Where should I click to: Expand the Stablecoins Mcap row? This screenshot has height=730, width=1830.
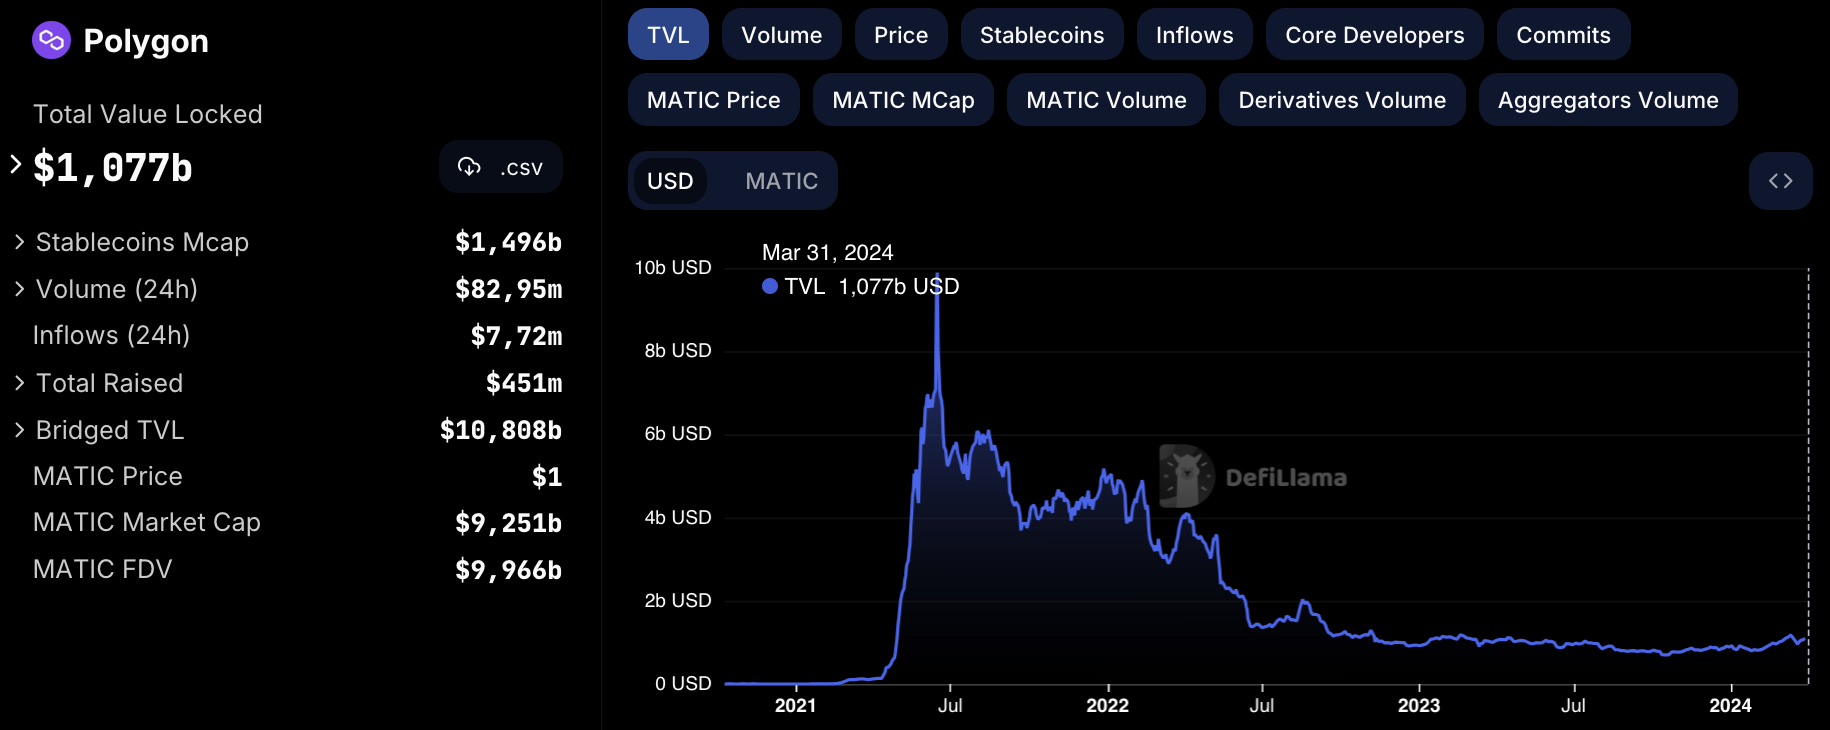19,242
